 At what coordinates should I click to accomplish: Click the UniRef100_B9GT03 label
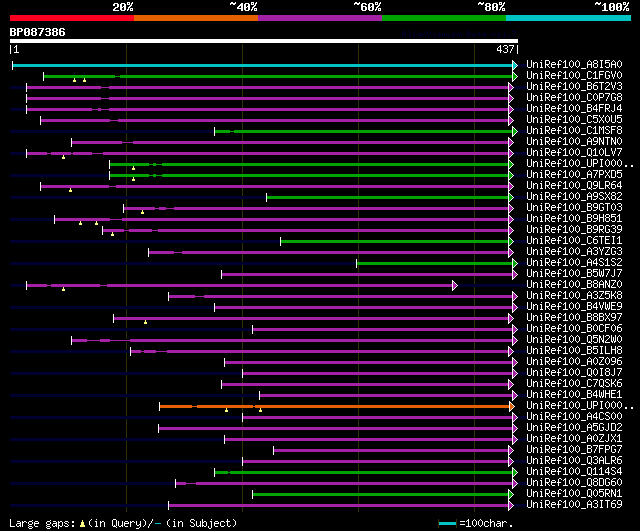pyautogui.click(x=574, y=208)
